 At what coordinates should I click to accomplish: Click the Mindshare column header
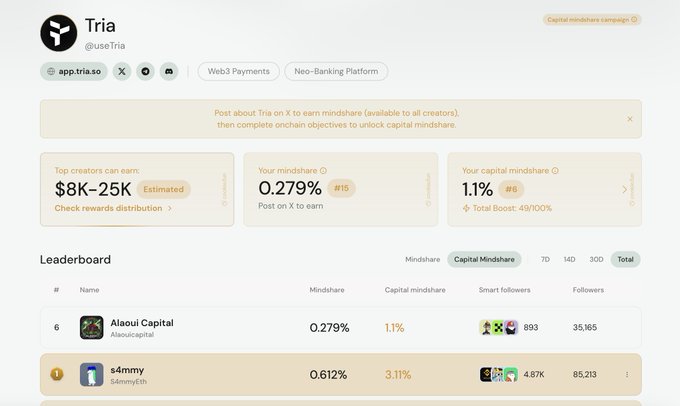coord(327,290)
